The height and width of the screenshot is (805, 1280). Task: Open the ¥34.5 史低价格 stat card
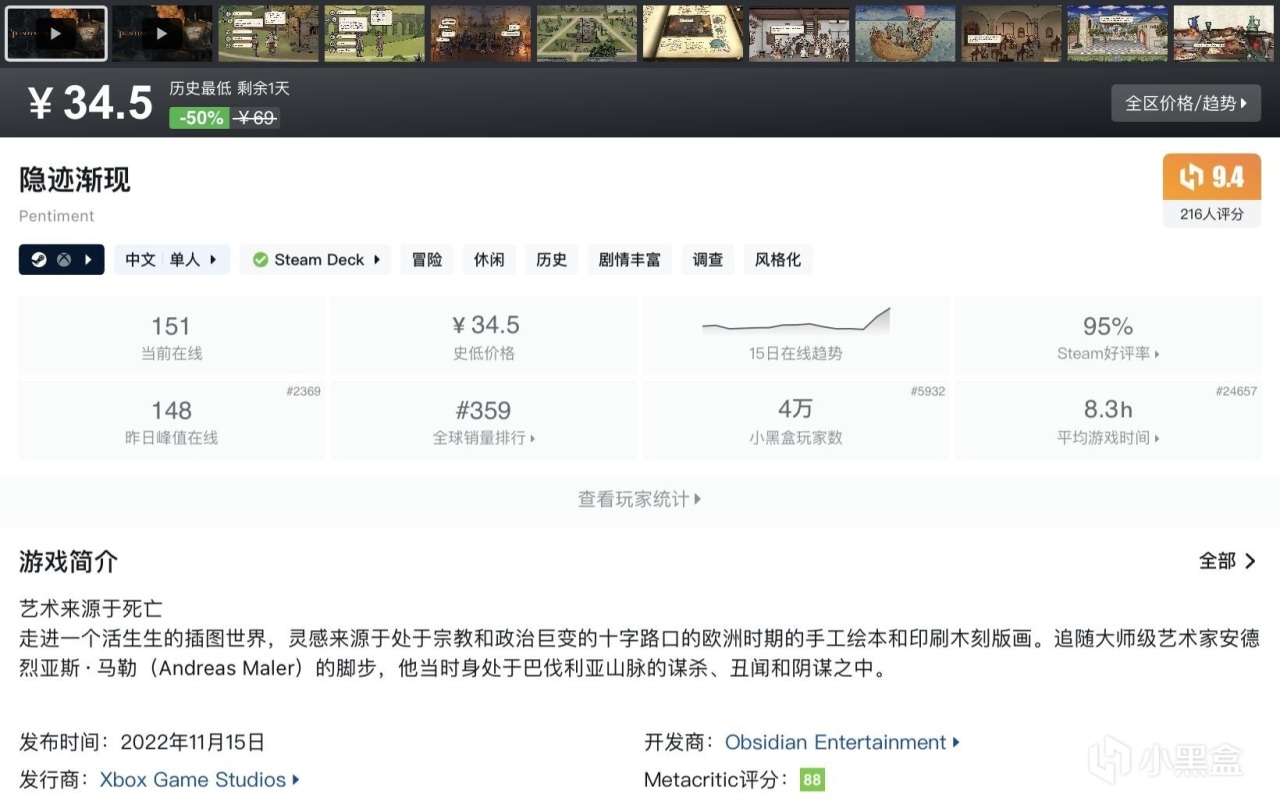tap(484, 337)
